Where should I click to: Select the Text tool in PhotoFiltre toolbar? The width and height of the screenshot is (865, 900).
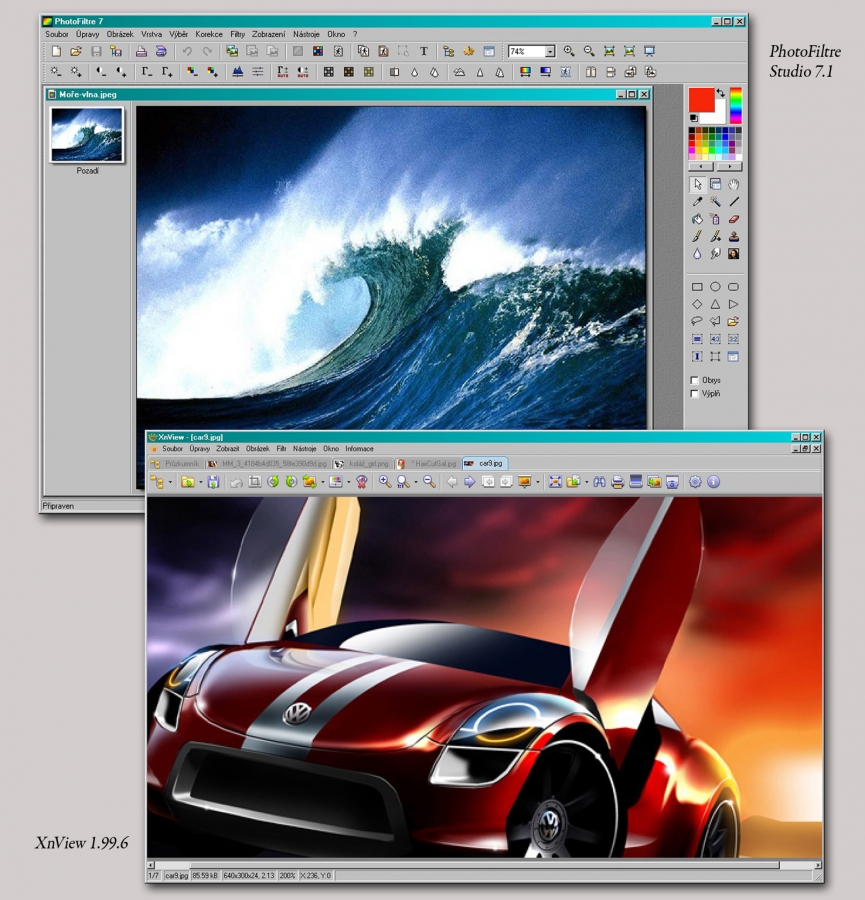click(x=424, y=52)
